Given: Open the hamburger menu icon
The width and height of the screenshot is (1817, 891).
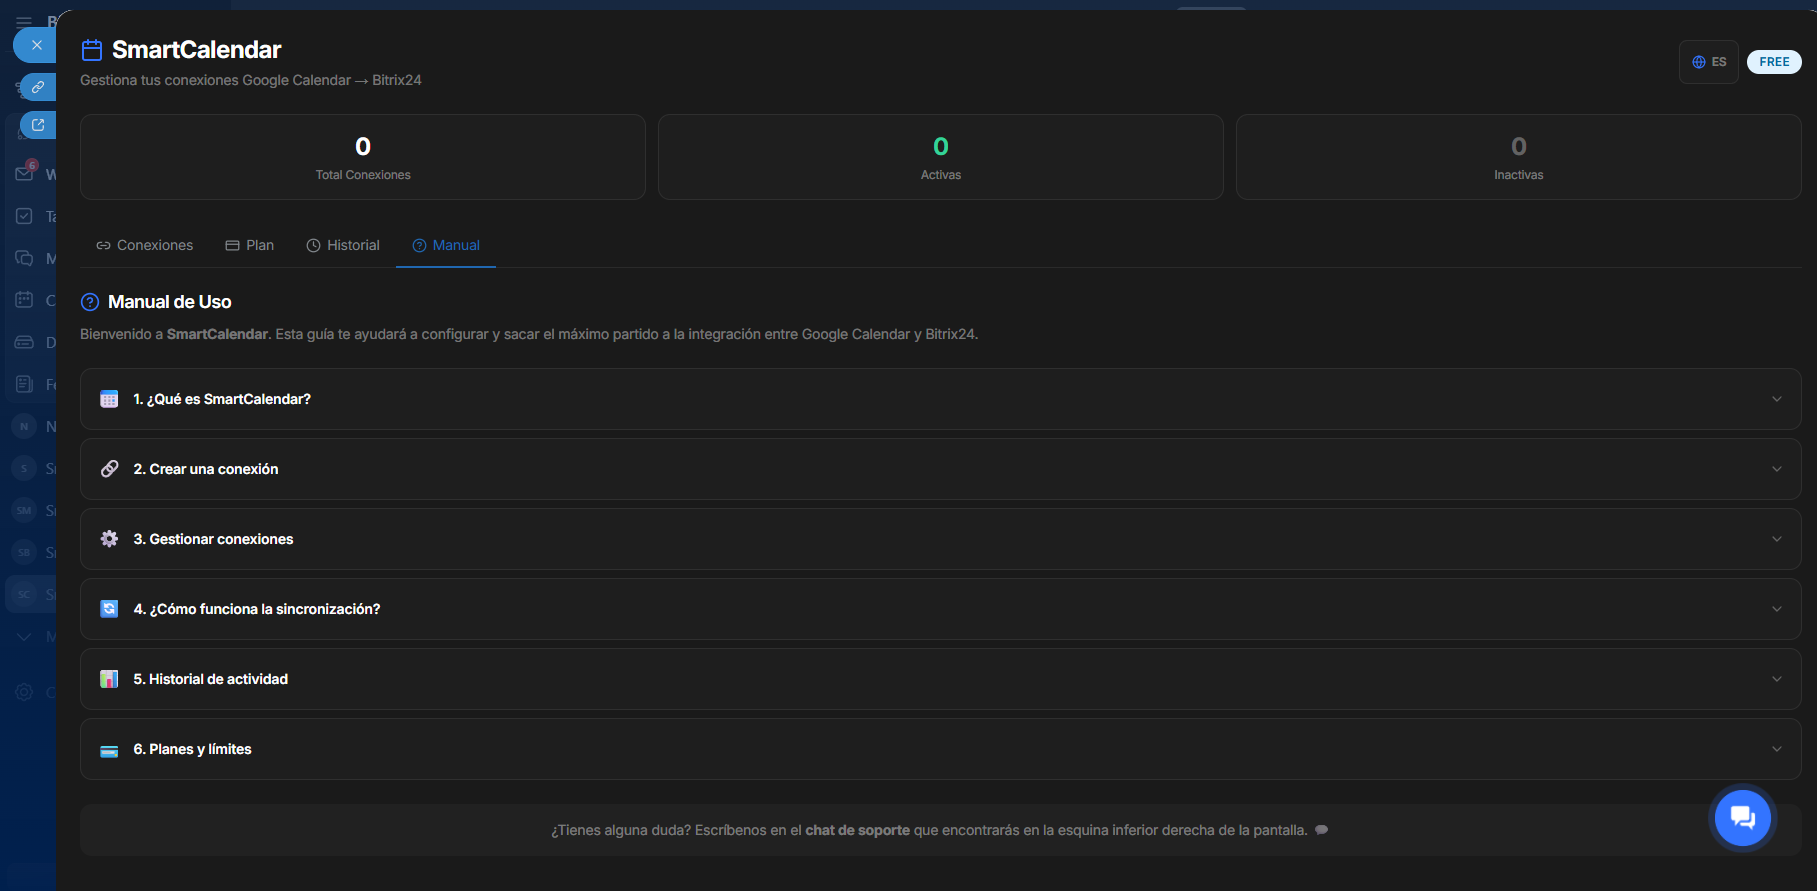Looking at the screenshot, I should point(24,21).
